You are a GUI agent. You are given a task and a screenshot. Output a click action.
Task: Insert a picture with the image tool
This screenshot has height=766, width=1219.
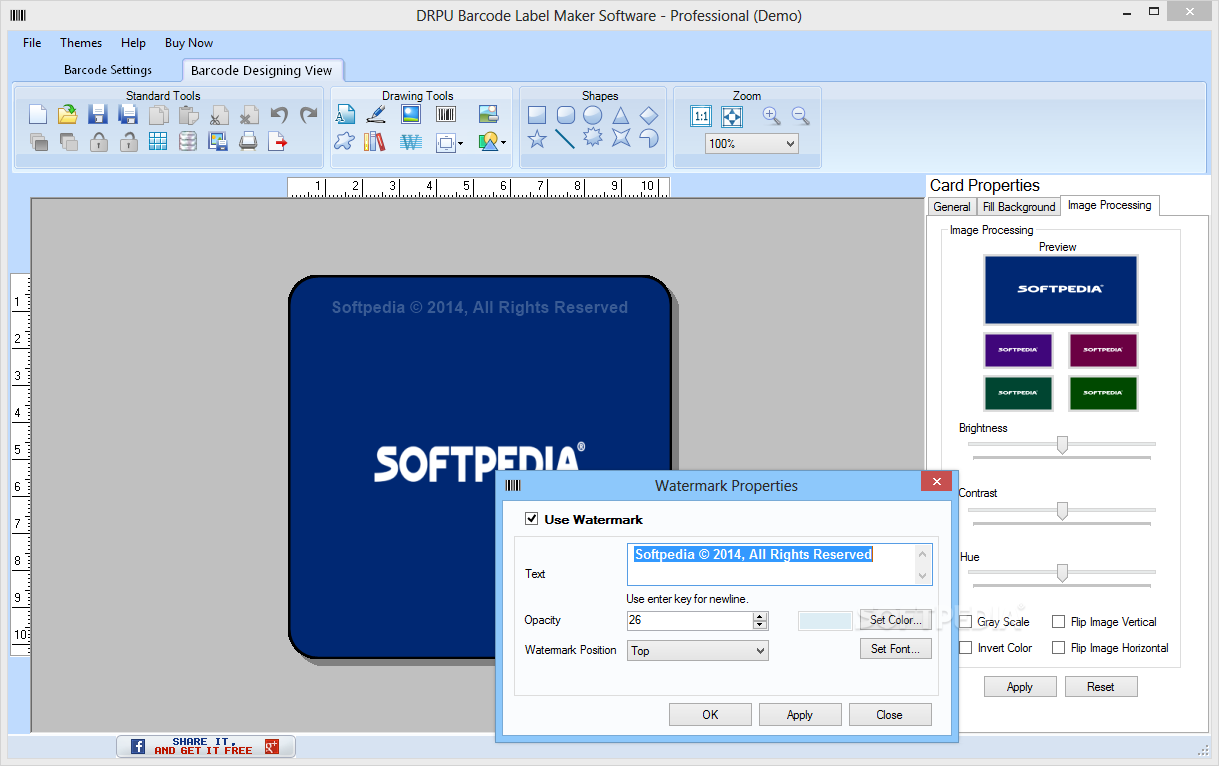click(x=411, y=115)
